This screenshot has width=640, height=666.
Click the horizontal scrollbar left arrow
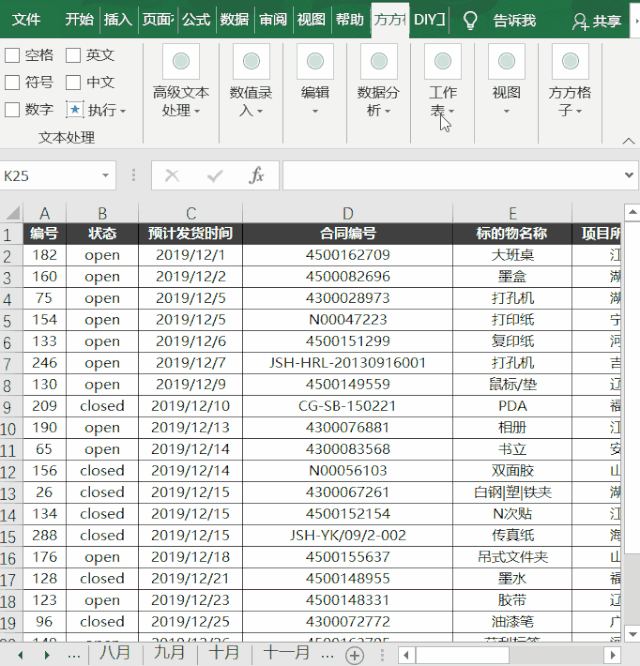pos(406,655)
